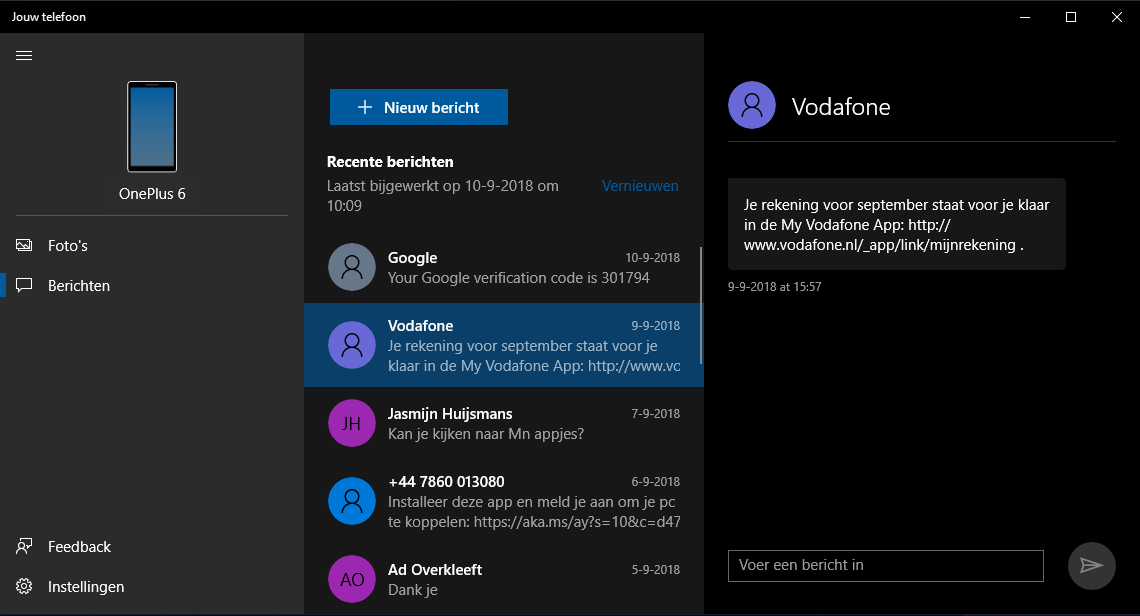
Task: Click the plus icon on Nieuw bericht
Action: tap(365, 108)
